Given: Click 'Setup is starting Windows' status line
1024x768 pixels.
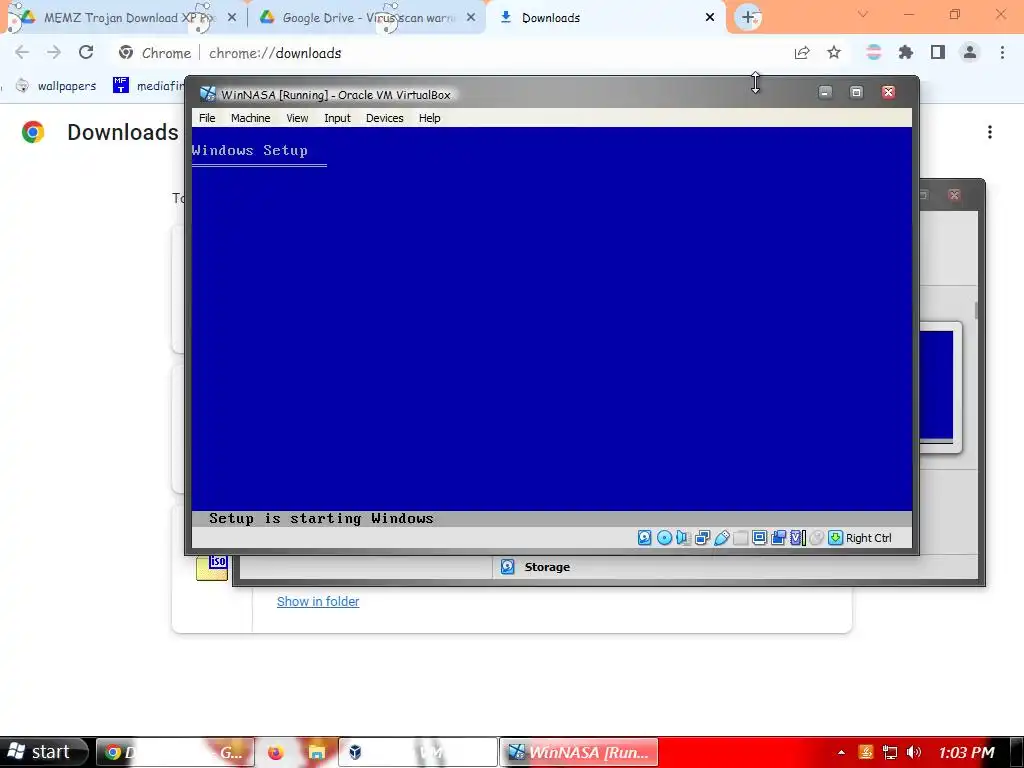Looking at the screenshot, I should (x=321, y=519).
